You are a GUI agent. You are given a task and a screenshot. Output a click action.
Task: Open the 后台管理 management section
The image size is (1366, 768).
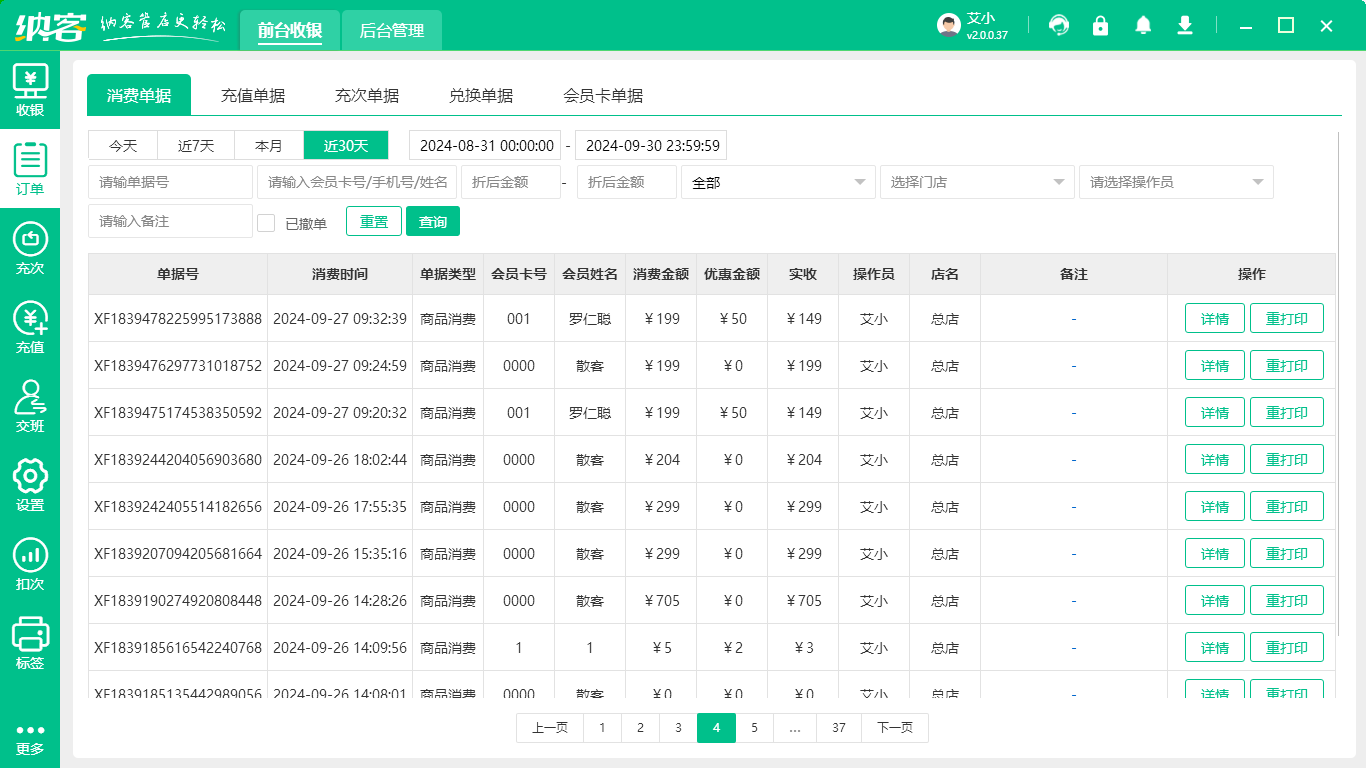click(391, 30)
